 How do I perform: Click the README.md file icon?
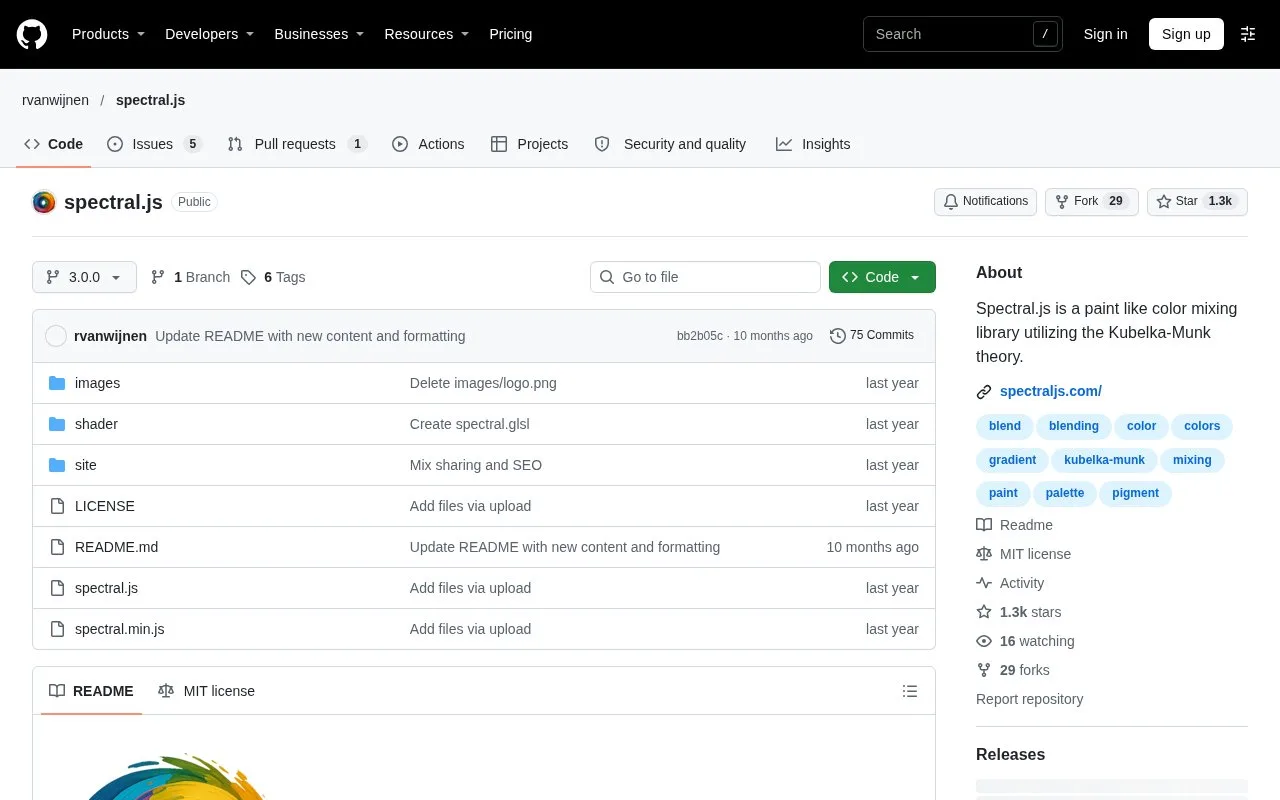tap(57, 547)
